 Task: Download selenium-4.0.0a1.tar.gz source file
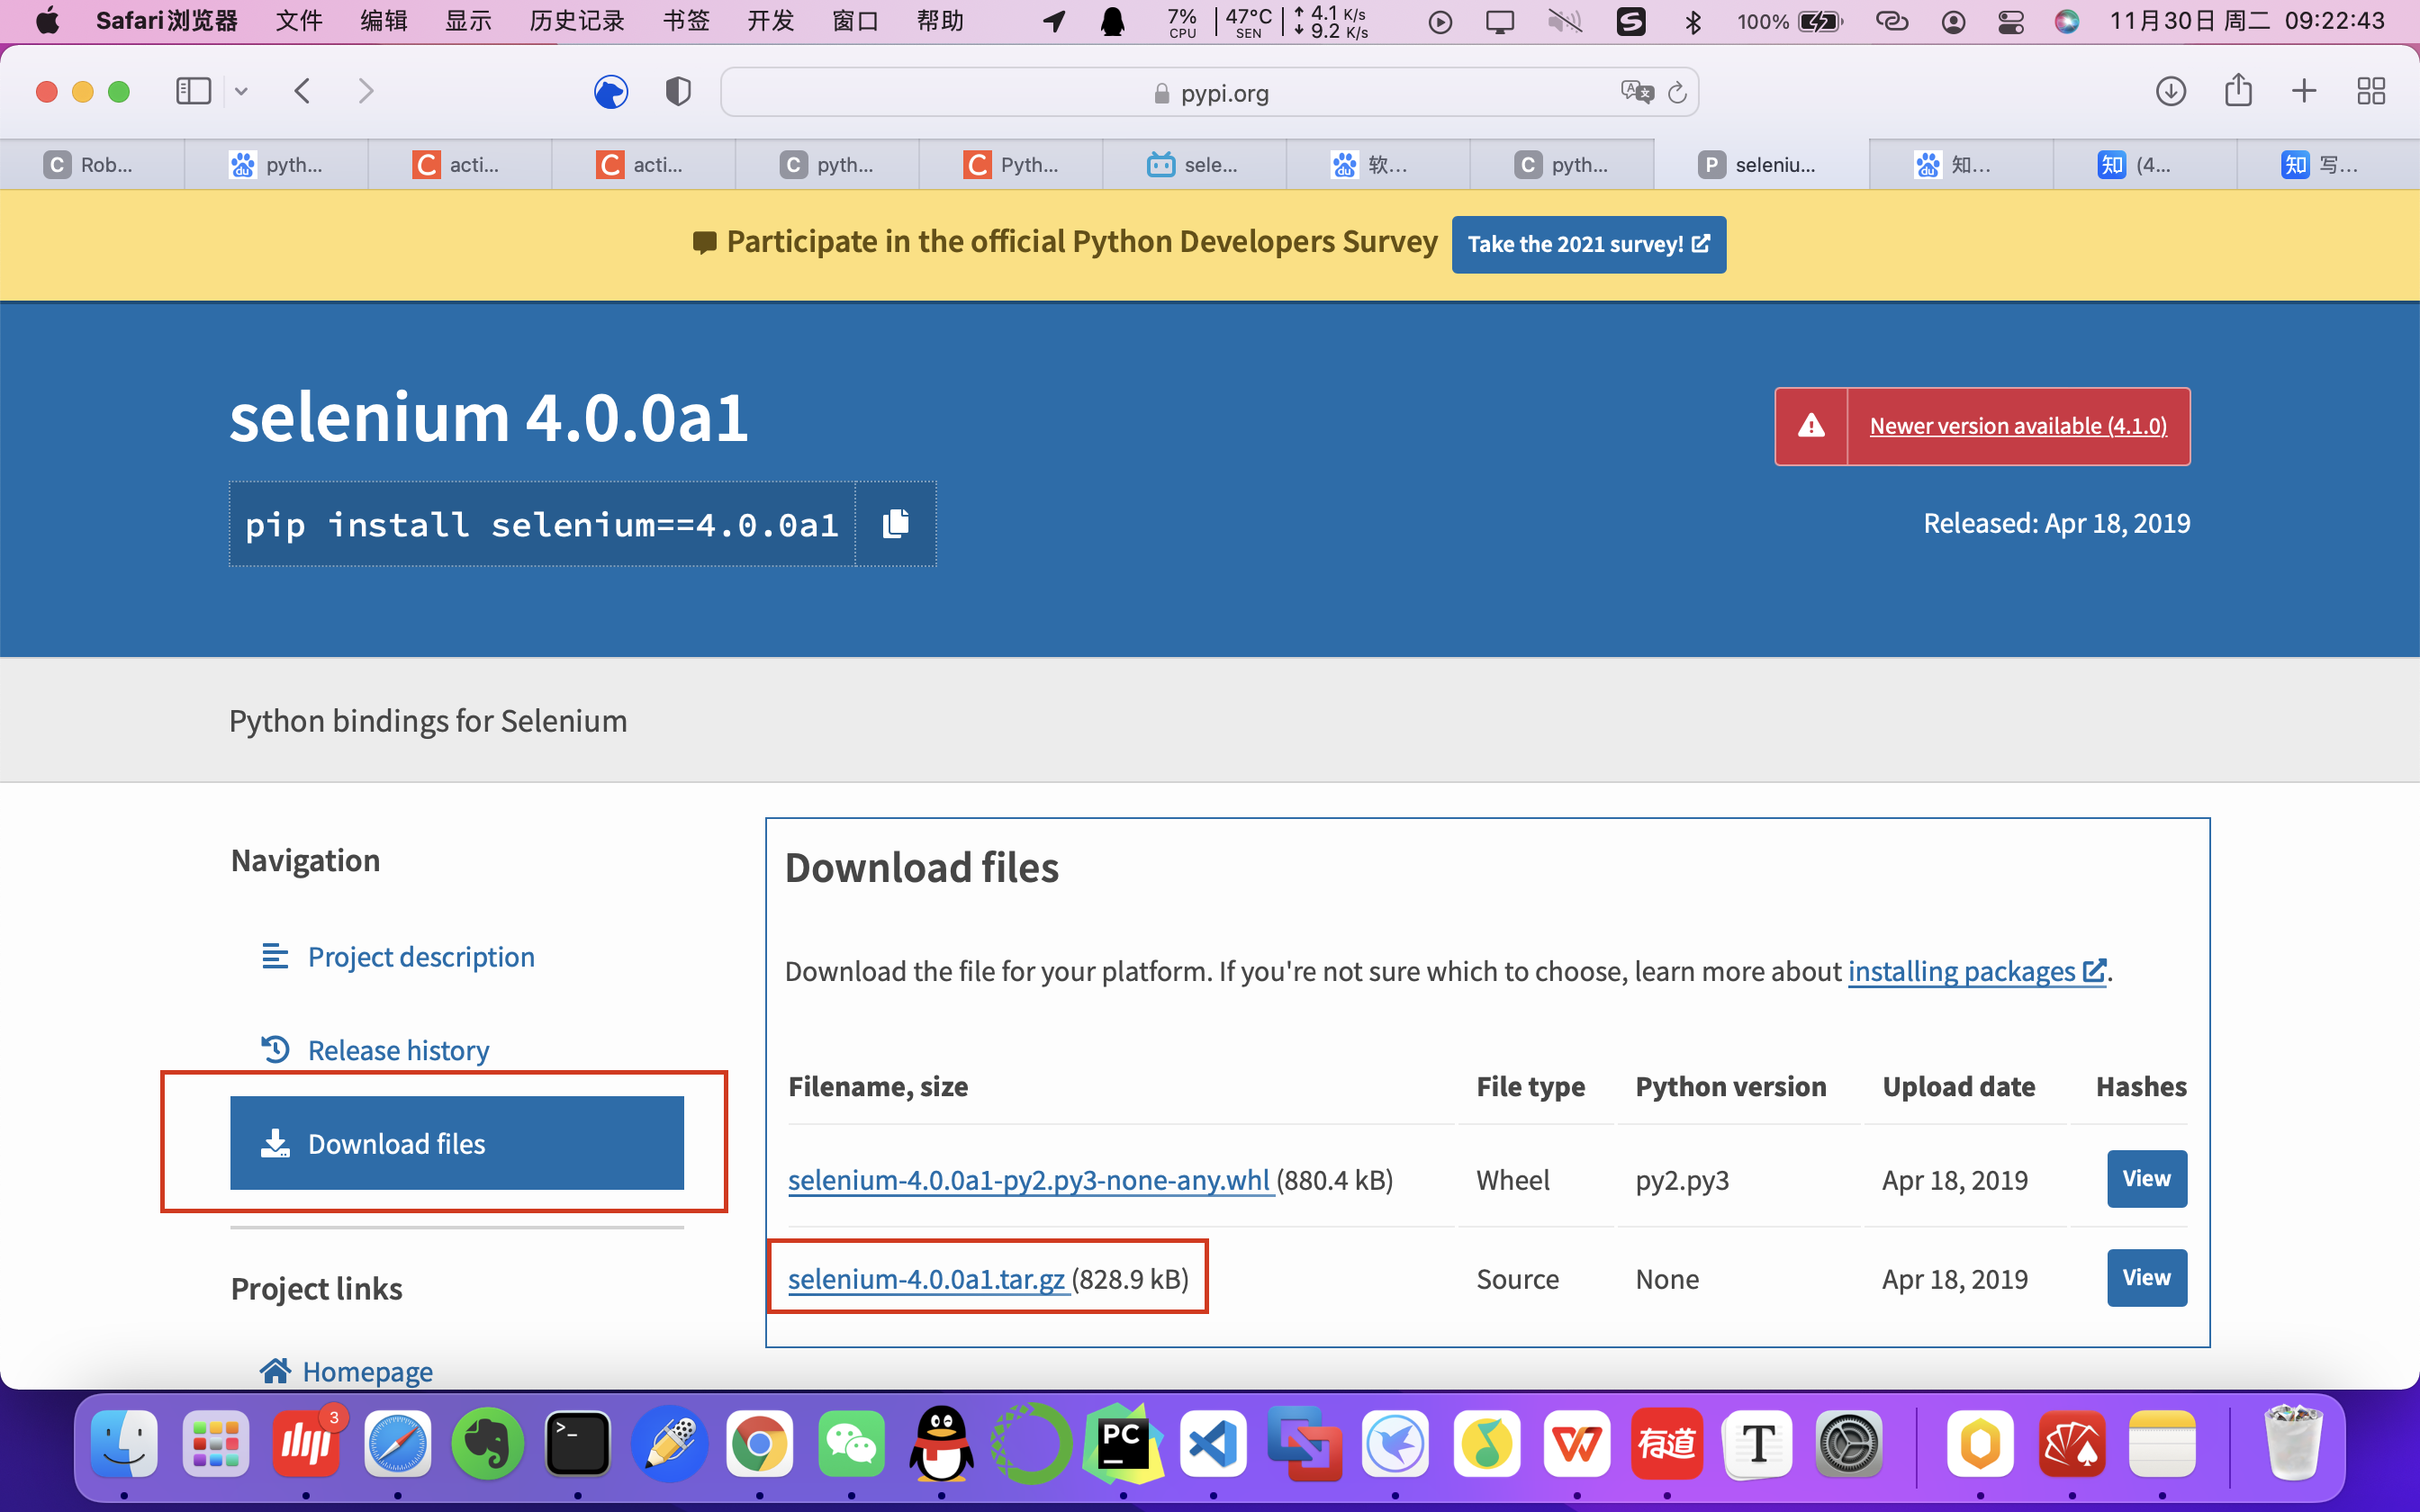tap(926, 1279)
